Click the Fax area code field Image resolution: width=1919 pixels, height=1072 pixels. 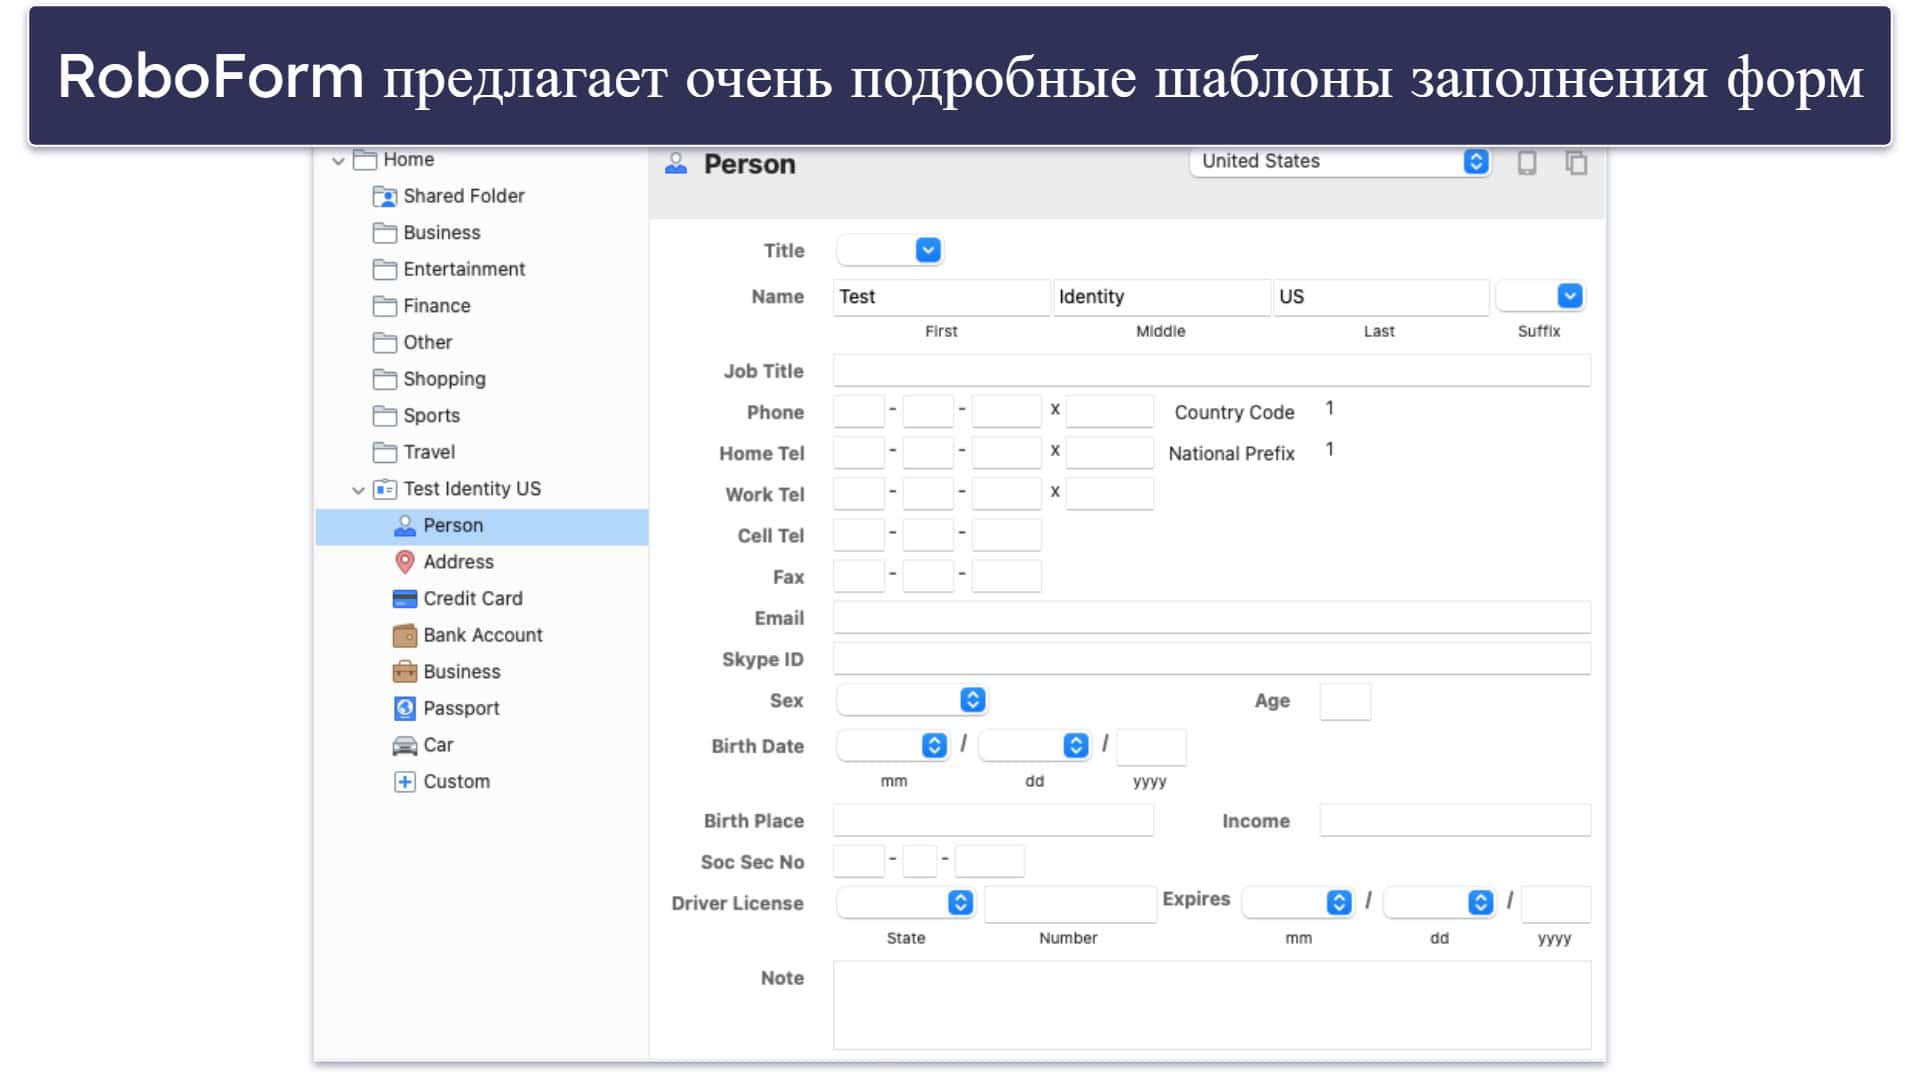point(859,576)
